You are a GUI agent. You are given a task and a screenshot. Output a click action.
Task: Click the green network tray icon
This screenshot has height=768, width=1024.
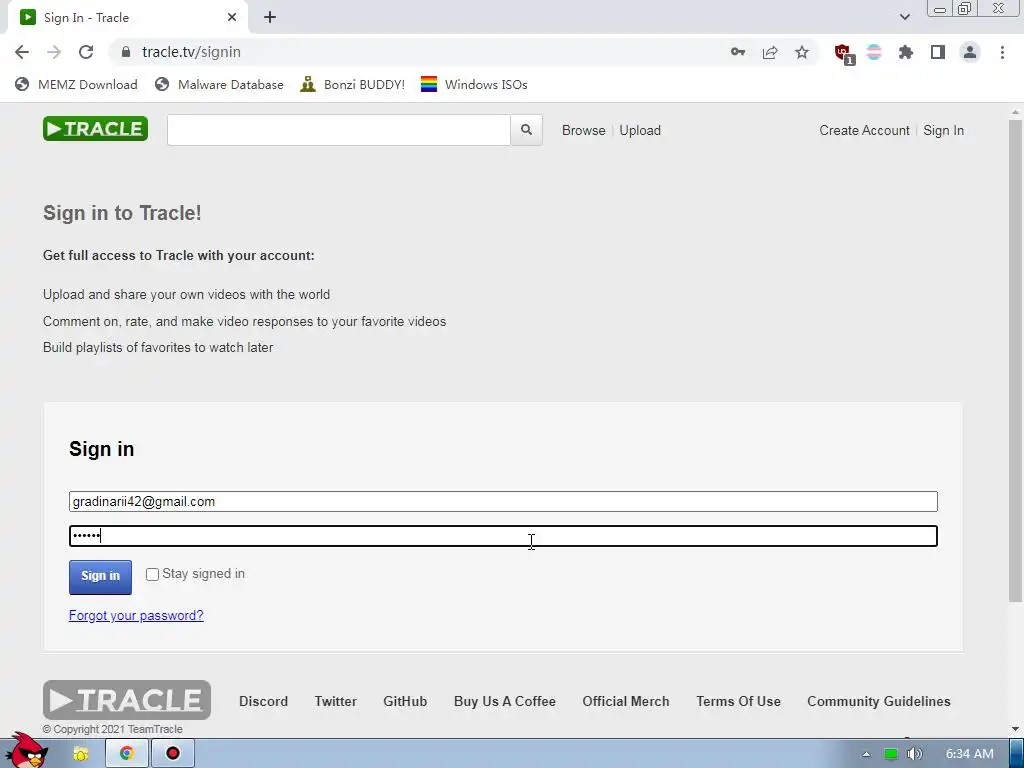point(891,754)
